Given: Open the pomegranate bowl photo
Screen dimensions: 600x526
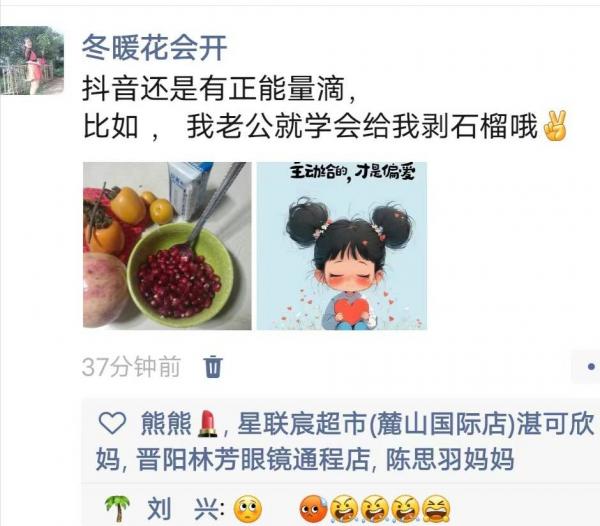Looking at the screenshot, I should click(x=167, y=246).
